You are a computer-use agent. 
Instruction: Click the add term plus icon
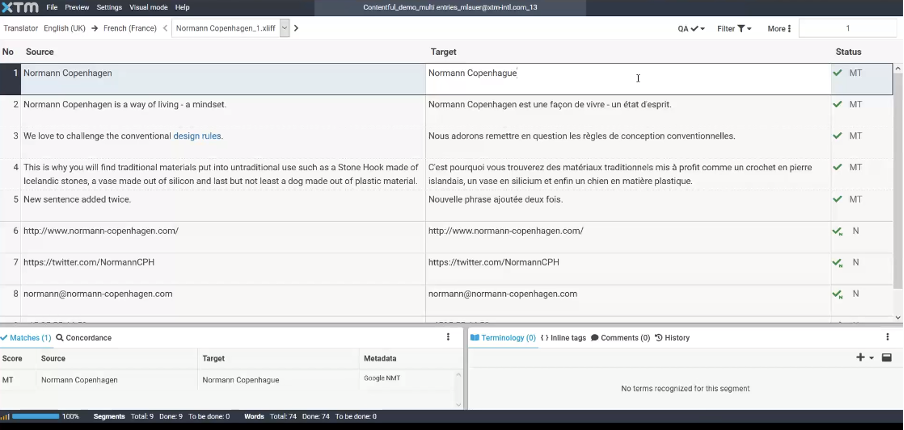pyautogui.click(x=860, y=357)
